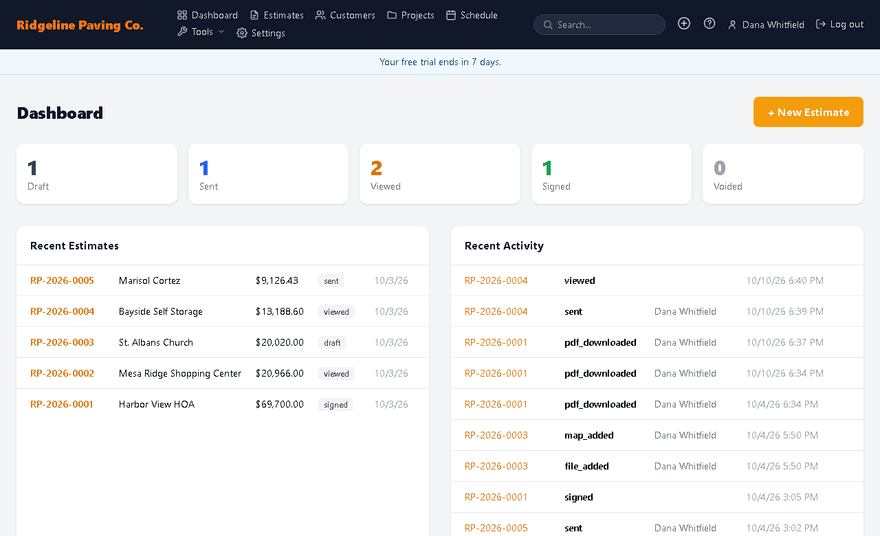Click the $20,966.00 amount
This screenshot has width=880, height=536.
pos(279,373)
